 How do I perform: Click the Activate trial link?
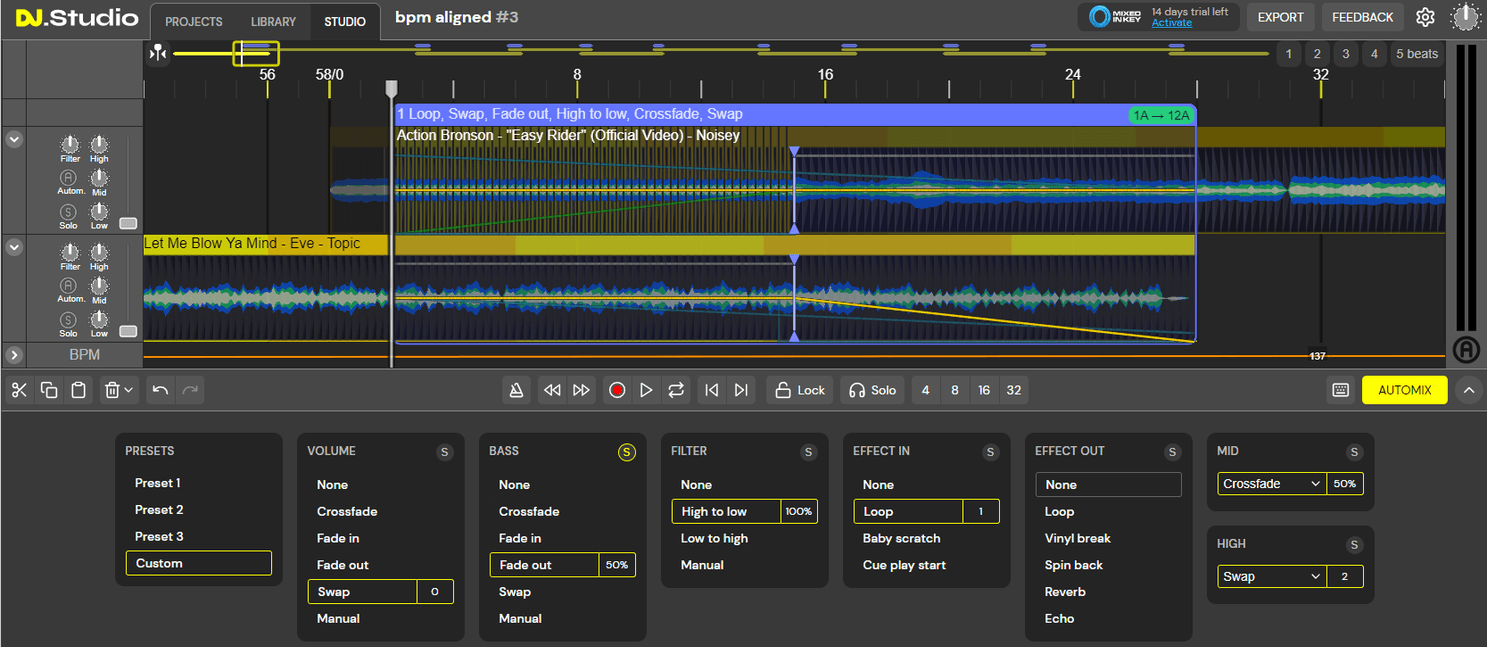[x=1171, y=23]
